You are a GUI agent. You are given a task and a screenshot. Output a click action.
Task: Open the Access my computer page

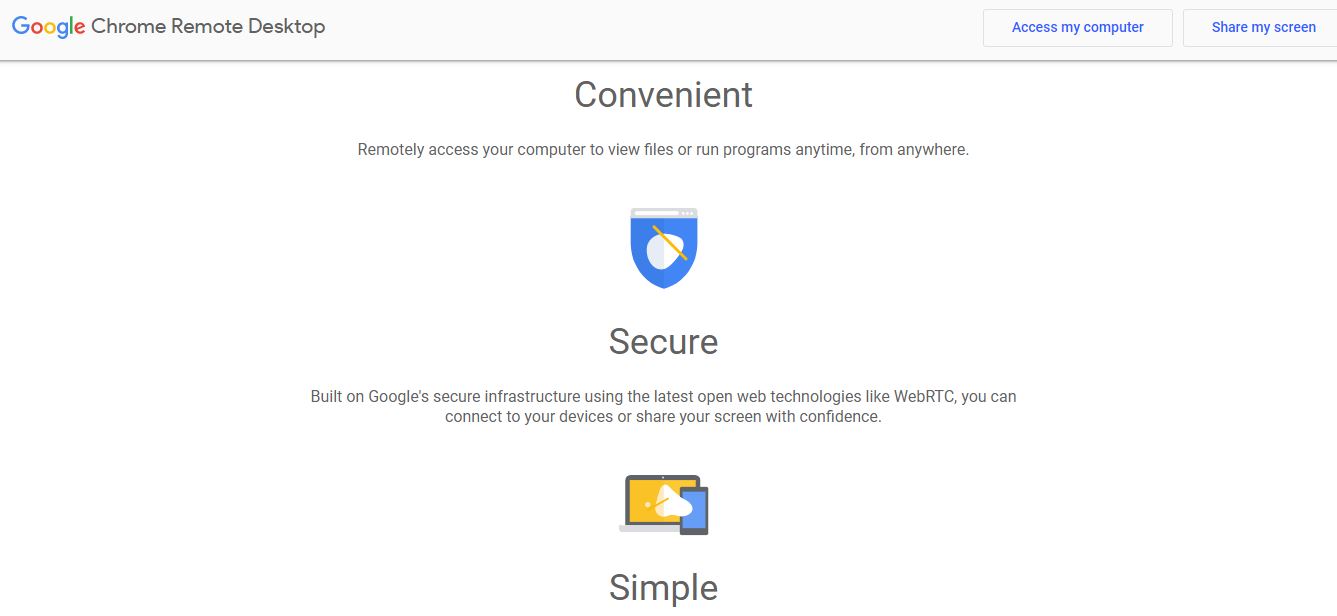[x=1078, y=28]
